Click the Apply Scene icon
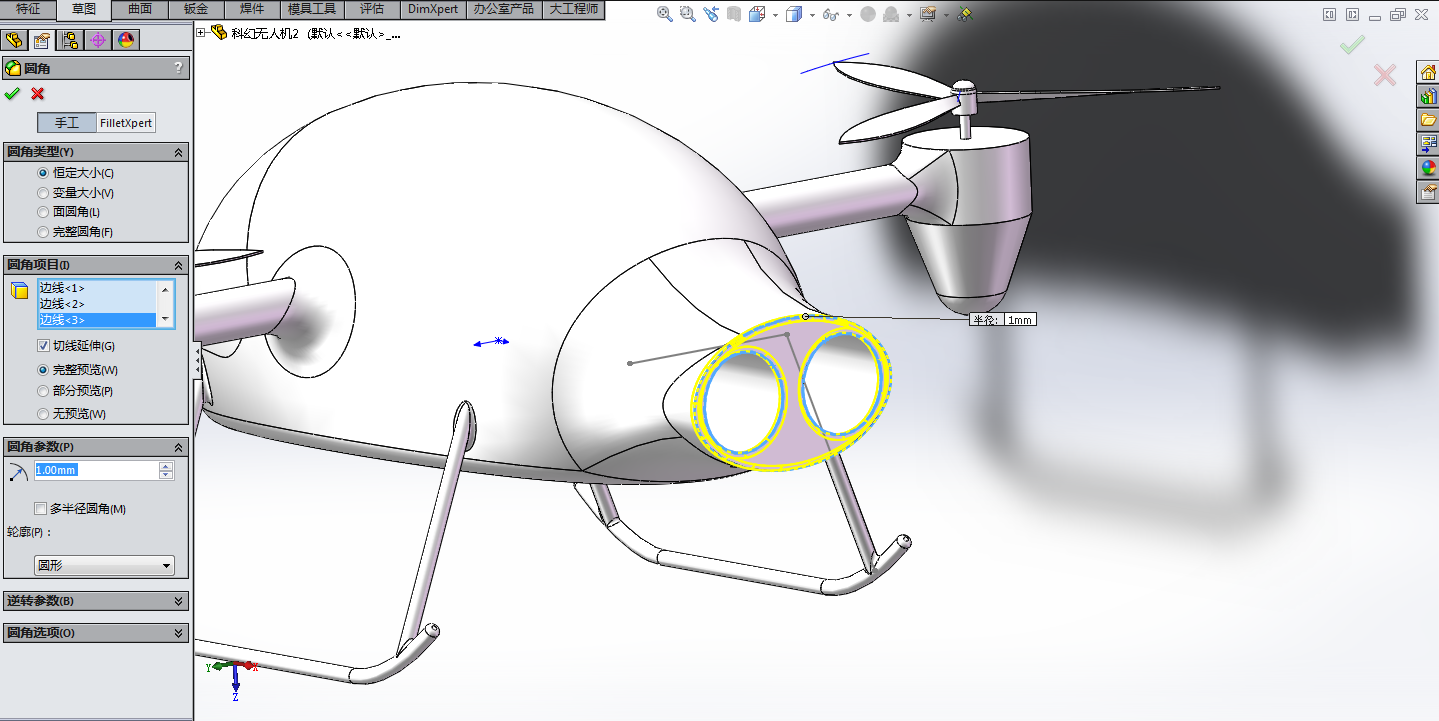 tap(890, 14)
